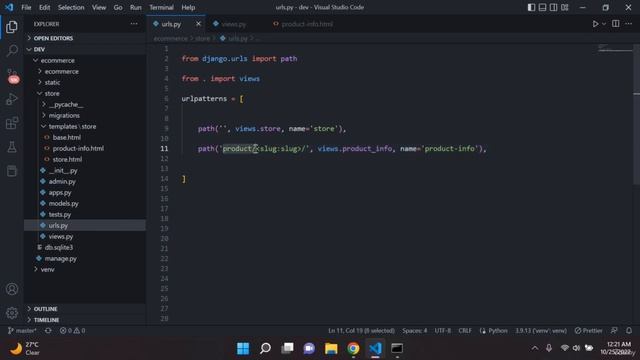Screen dimensions: 640x360
Task: Collapse the templates\store folder
Action: tap(85, 127)
